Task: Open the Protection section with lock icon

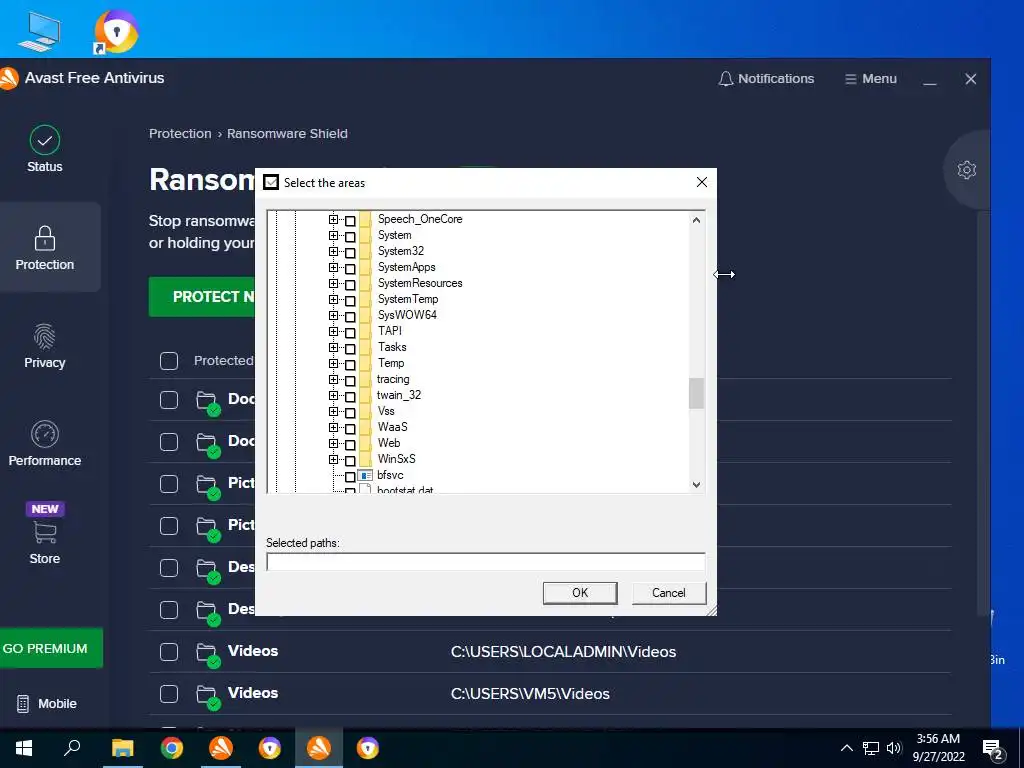Action: (x=44, y=247)
